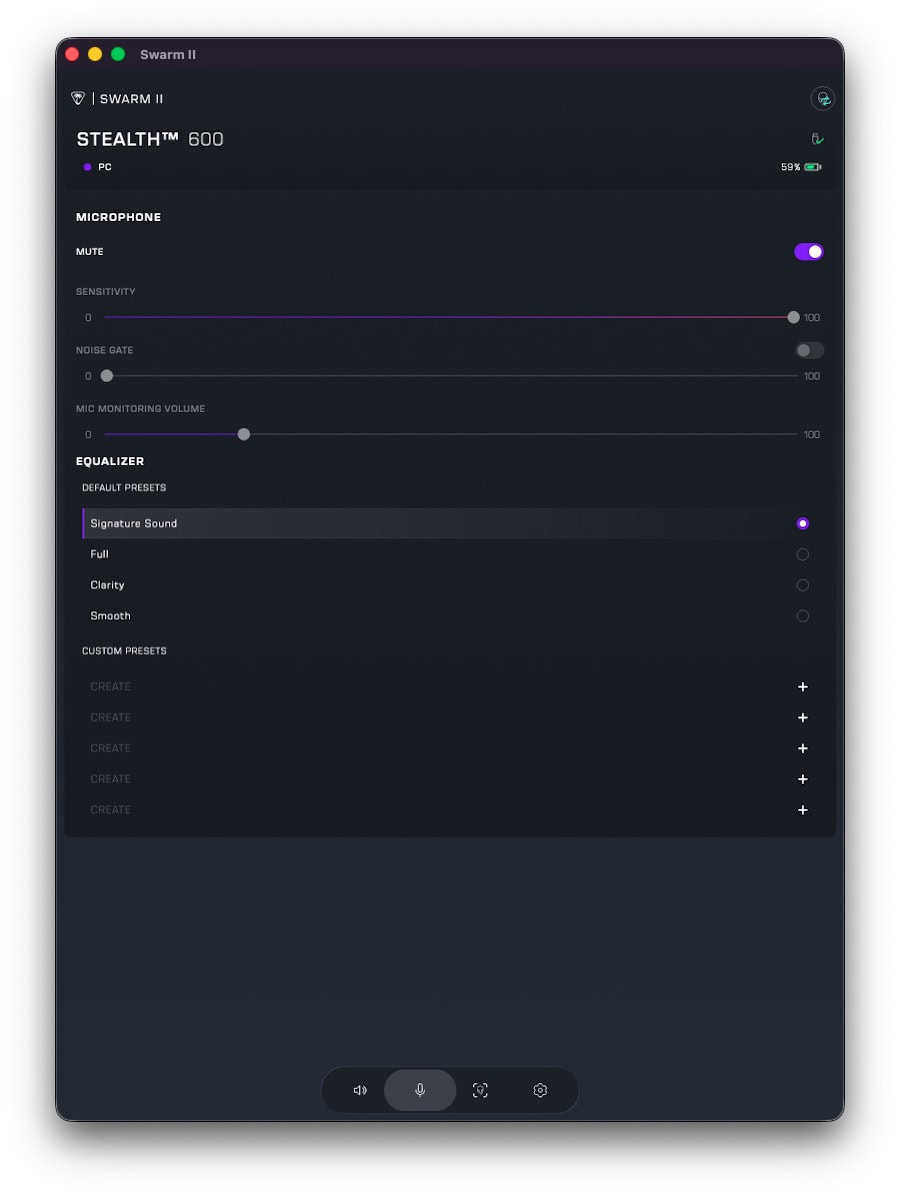Add third custom preset with plus icon

tap(802, 748)
